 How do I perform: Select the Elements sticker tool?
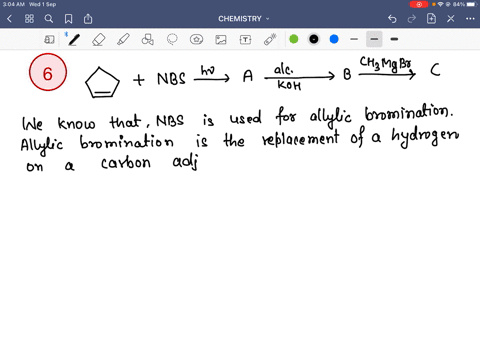click(x=196, y=39)
